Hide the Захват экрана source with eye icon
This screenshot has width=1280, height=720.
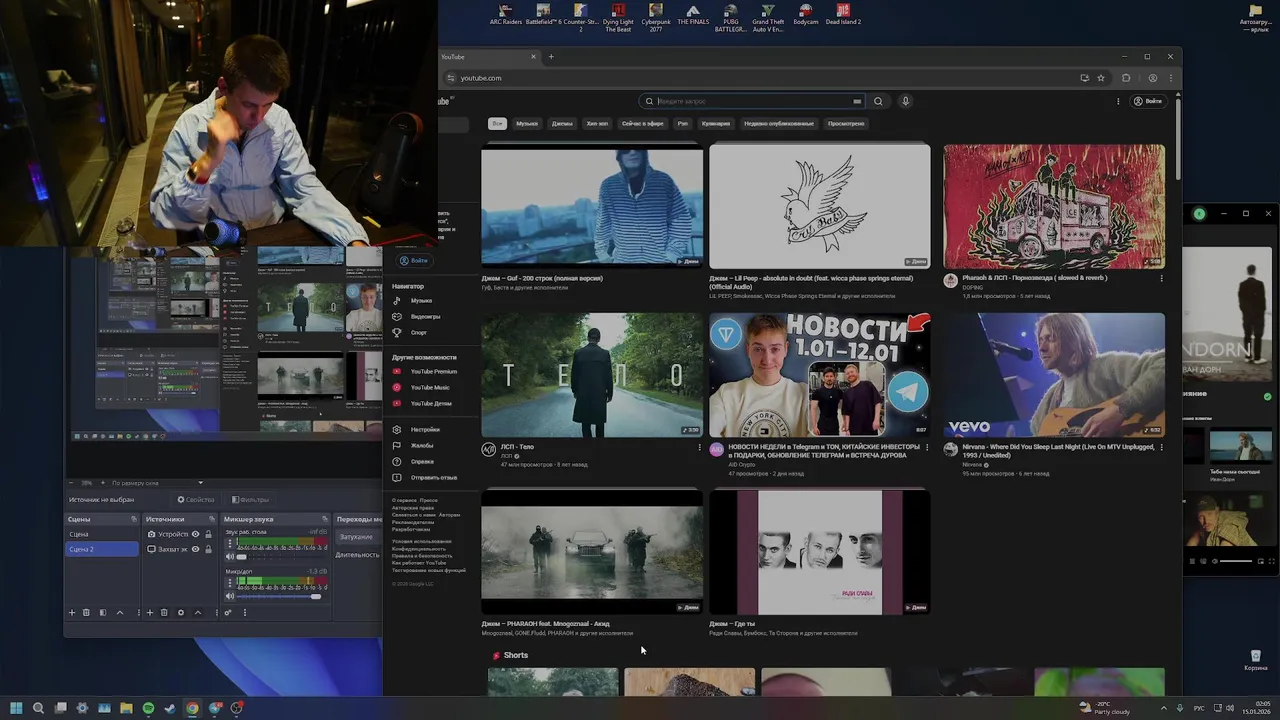point(195,549)
